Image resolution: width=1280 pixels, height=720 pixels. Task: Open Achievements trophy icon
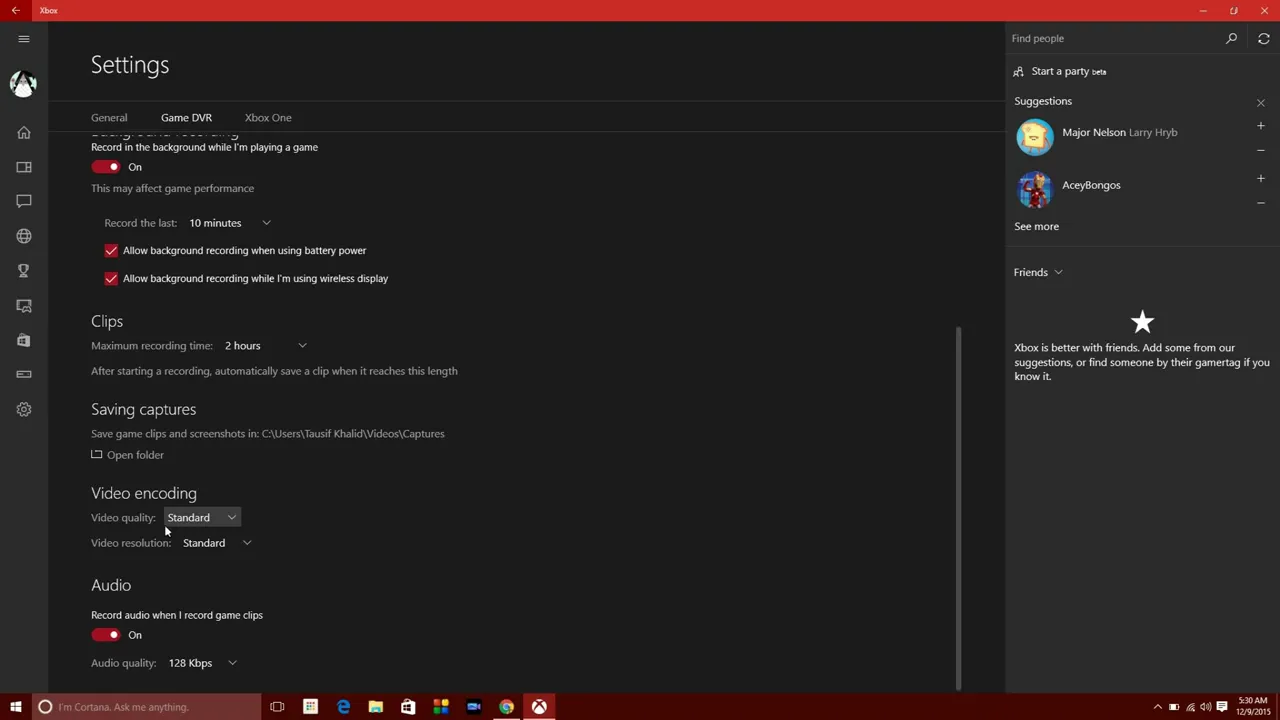click(24, 270)
